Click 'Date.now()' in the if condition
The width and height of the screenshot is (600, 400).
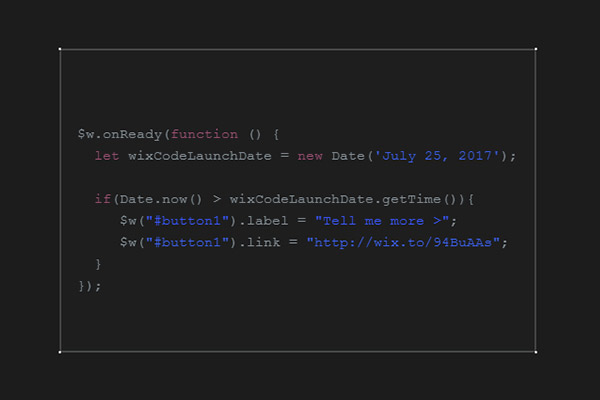click(x=161, y=199)
